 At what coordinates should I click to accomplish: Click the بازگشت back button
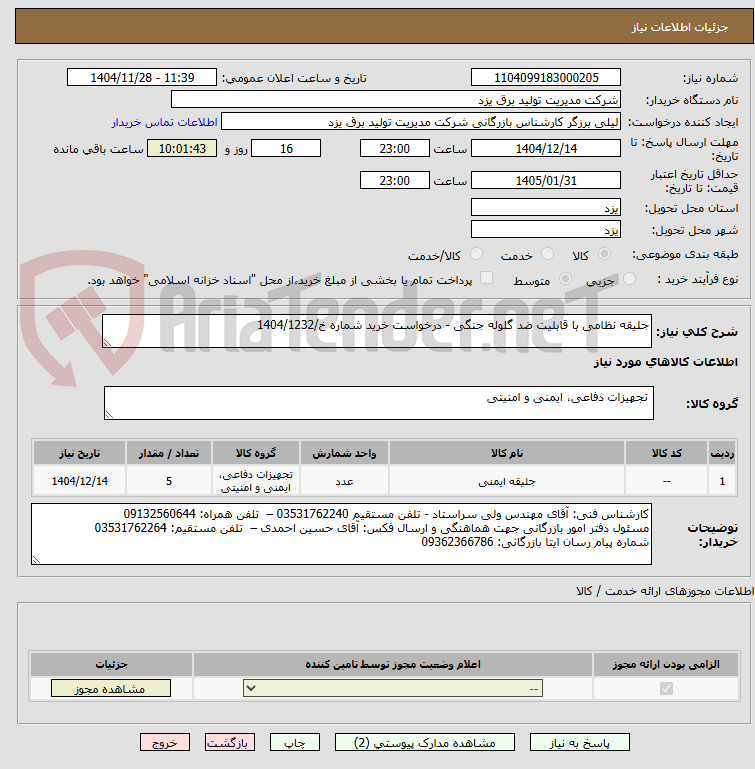230,743
